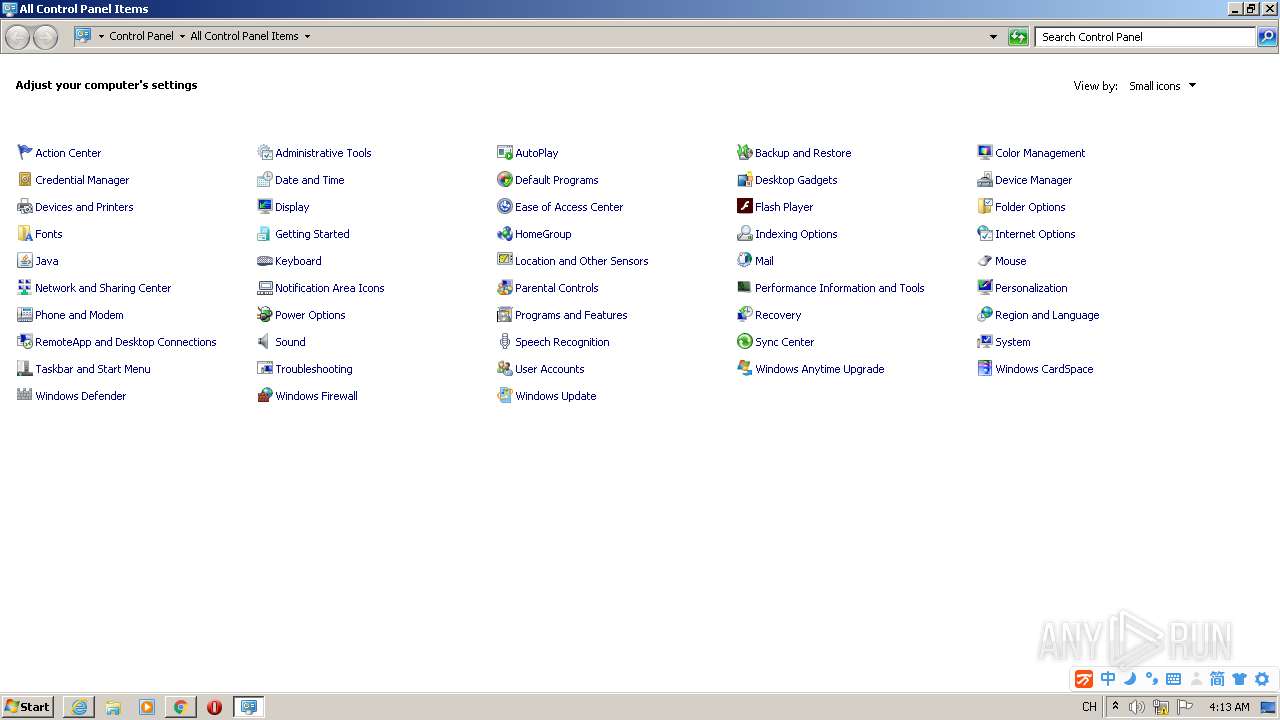Launch Internet Explorer from the taskbar

pyautogui.click(x=79, y=707)
